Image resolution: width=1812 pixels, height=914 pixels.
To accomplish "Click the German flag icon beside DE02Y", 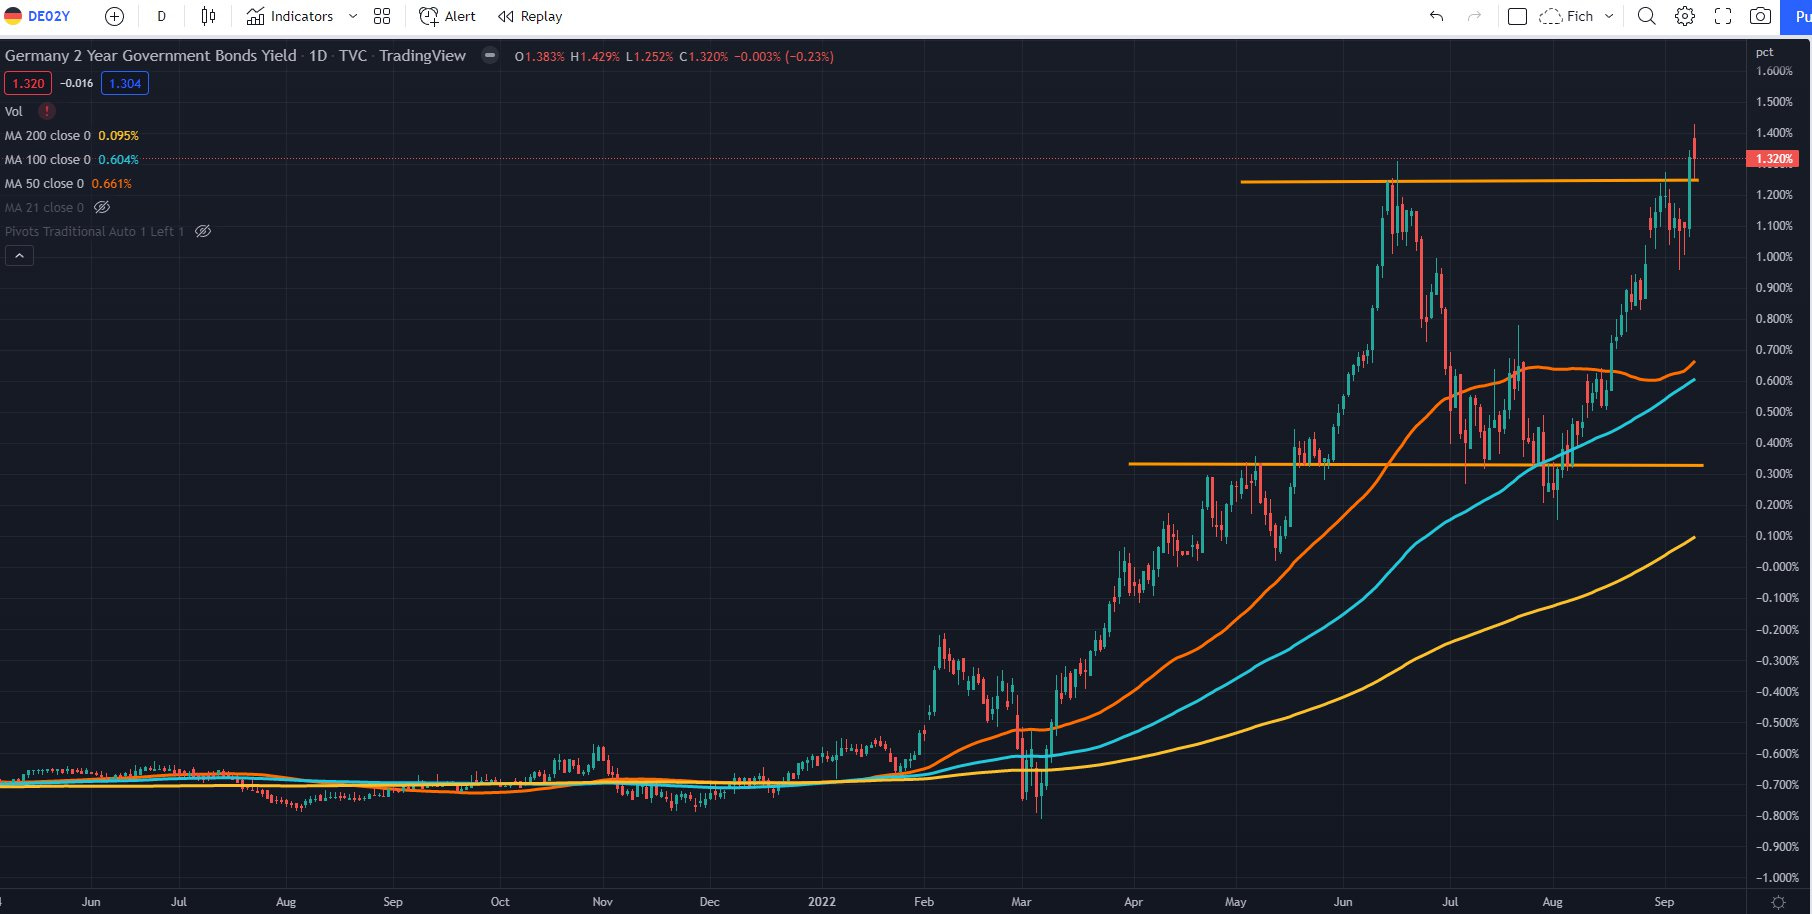I will (13, 16).
